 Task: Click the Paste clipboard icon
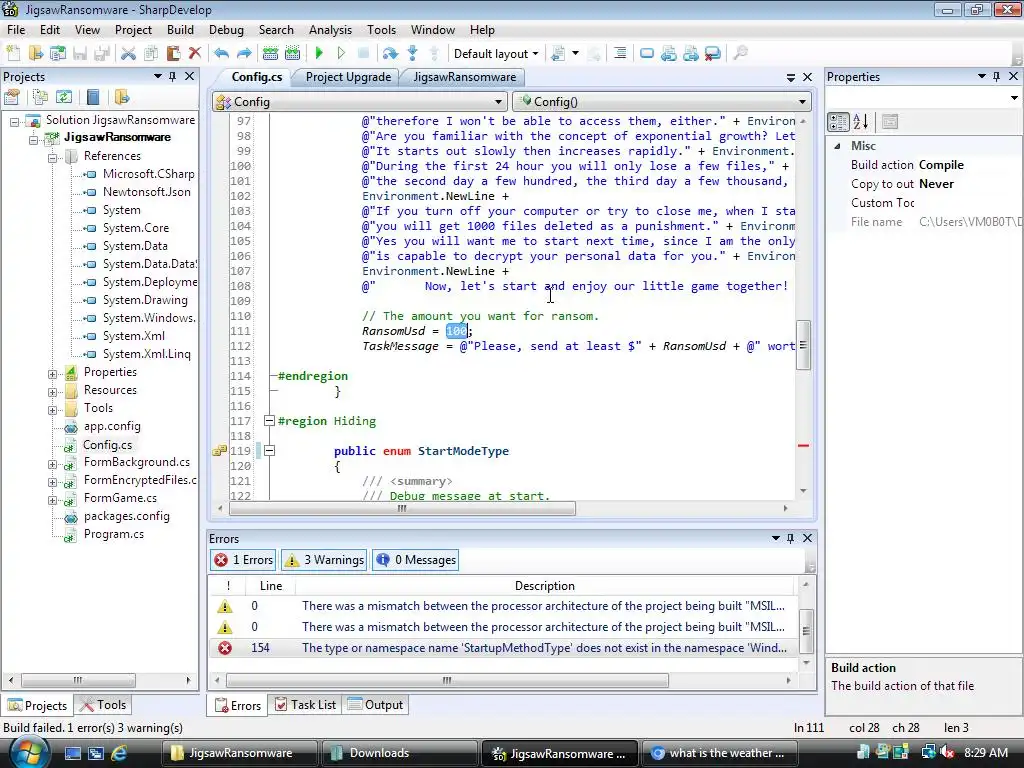pos(173,54)
